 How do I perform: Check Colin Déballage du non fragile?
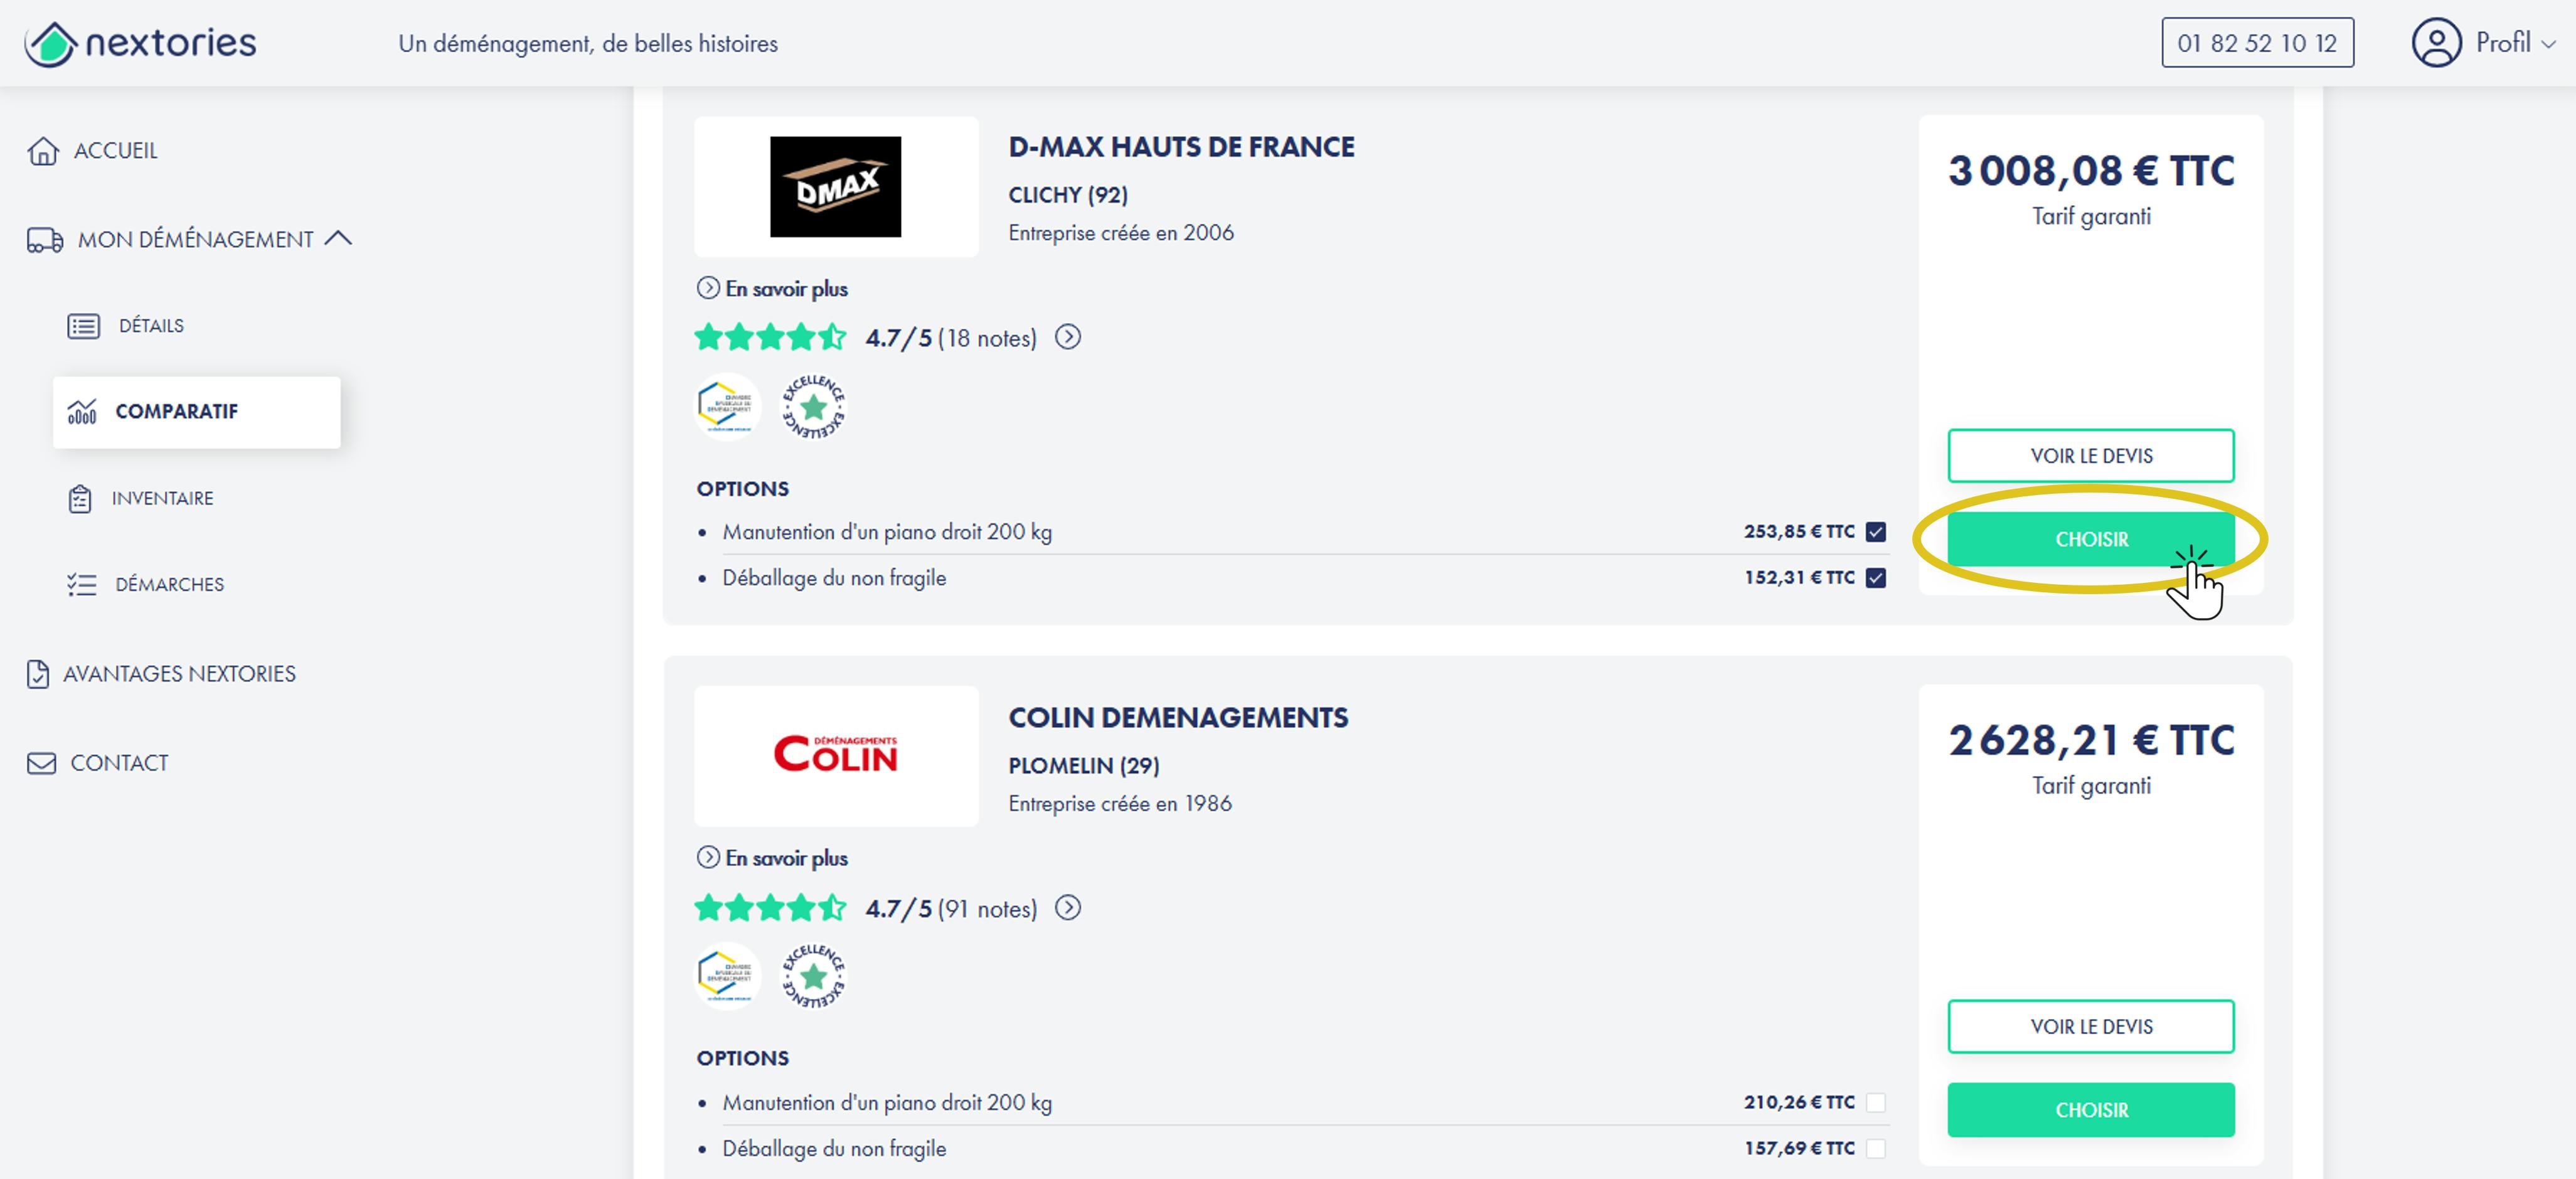(x=1875, y=1148)
